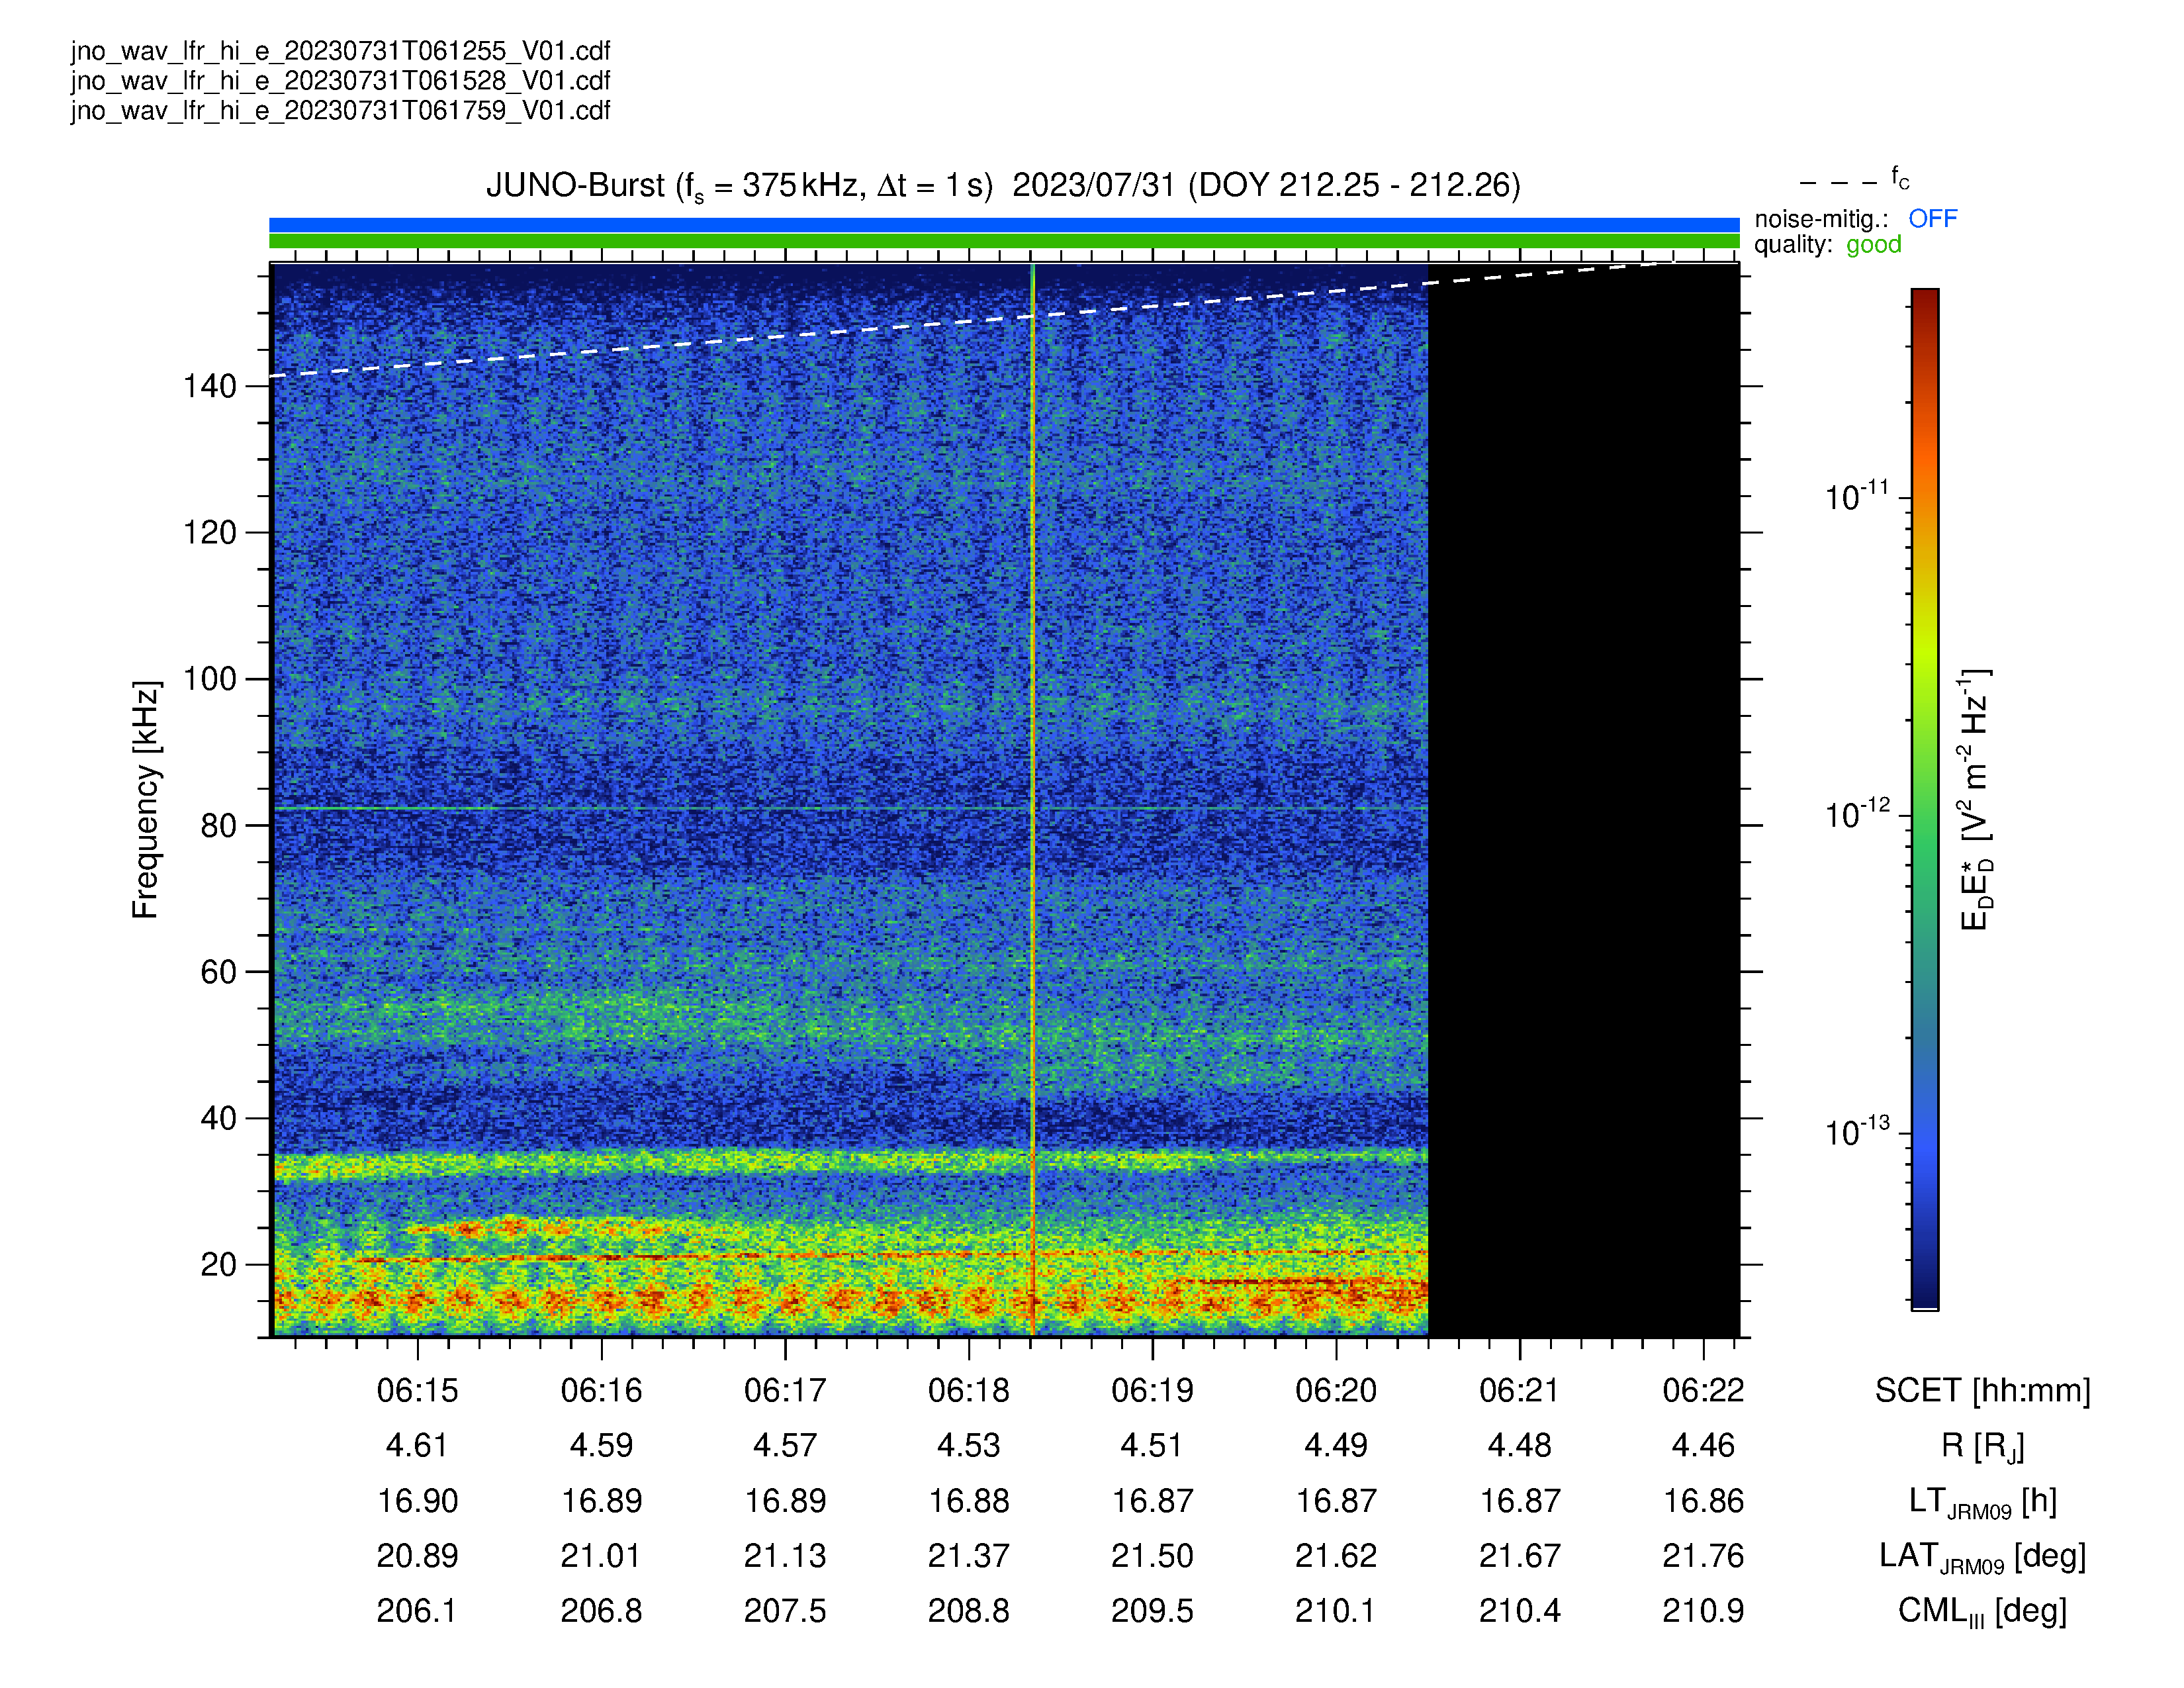Select the blue noise-mitigation status bar

tap(1004, 225)
